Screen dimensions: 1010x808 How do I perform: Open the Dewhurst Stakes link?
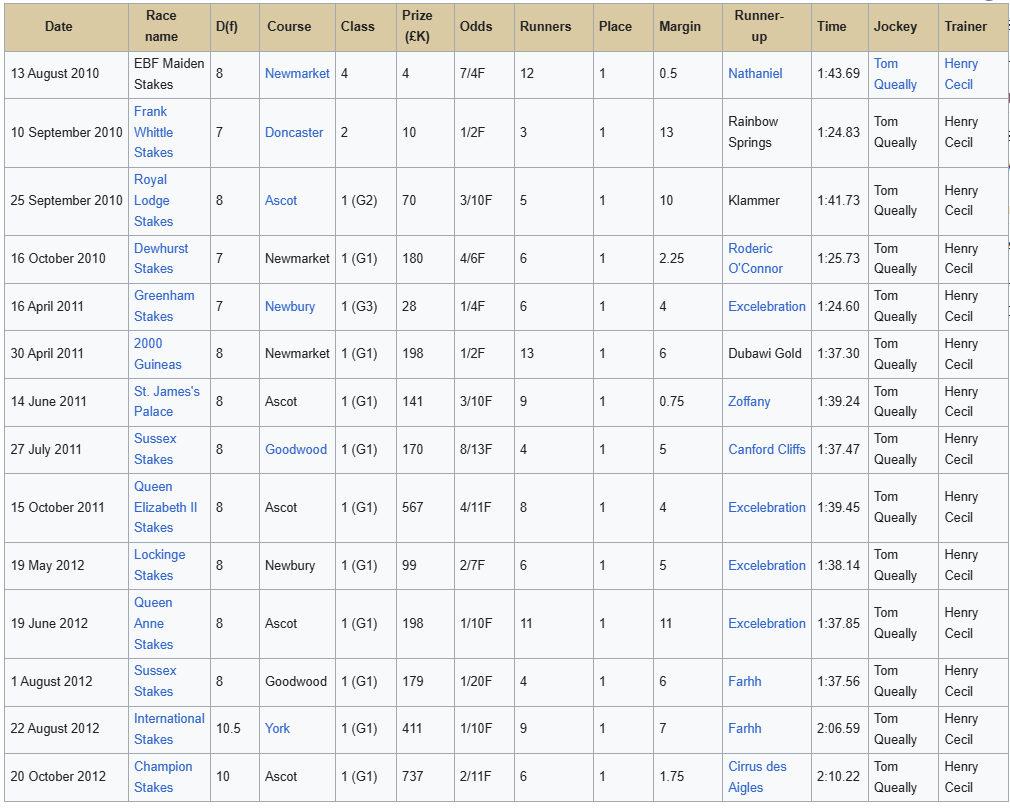(x=161, y=258)
